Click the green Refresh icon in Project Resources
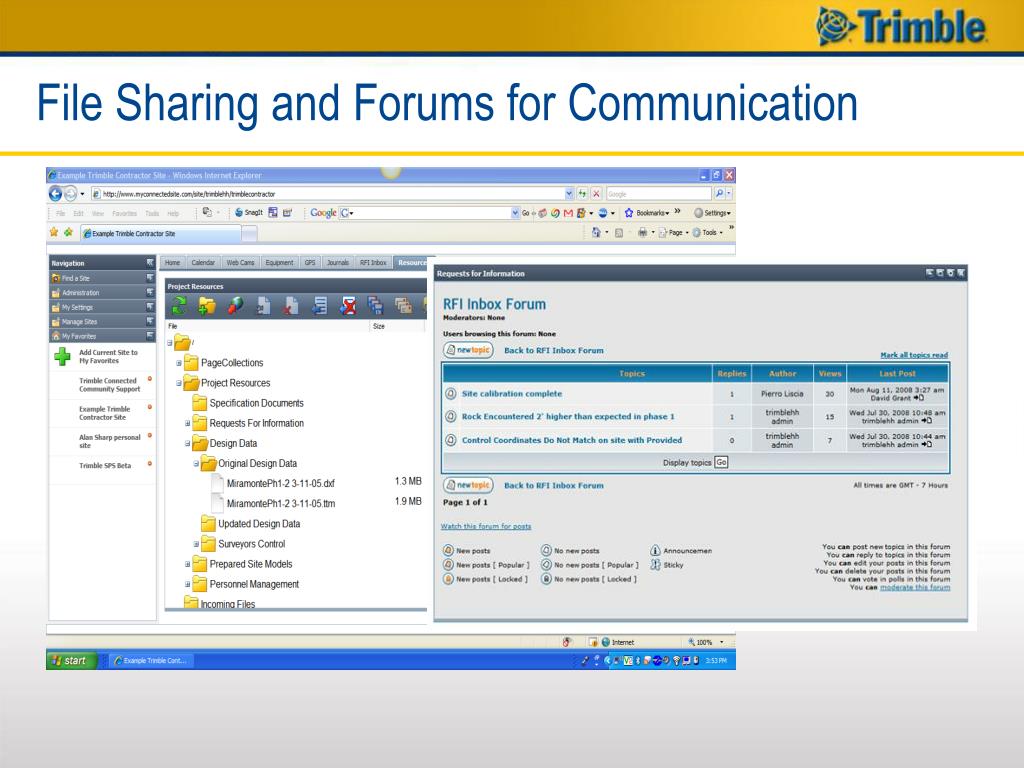 (178, 305)
